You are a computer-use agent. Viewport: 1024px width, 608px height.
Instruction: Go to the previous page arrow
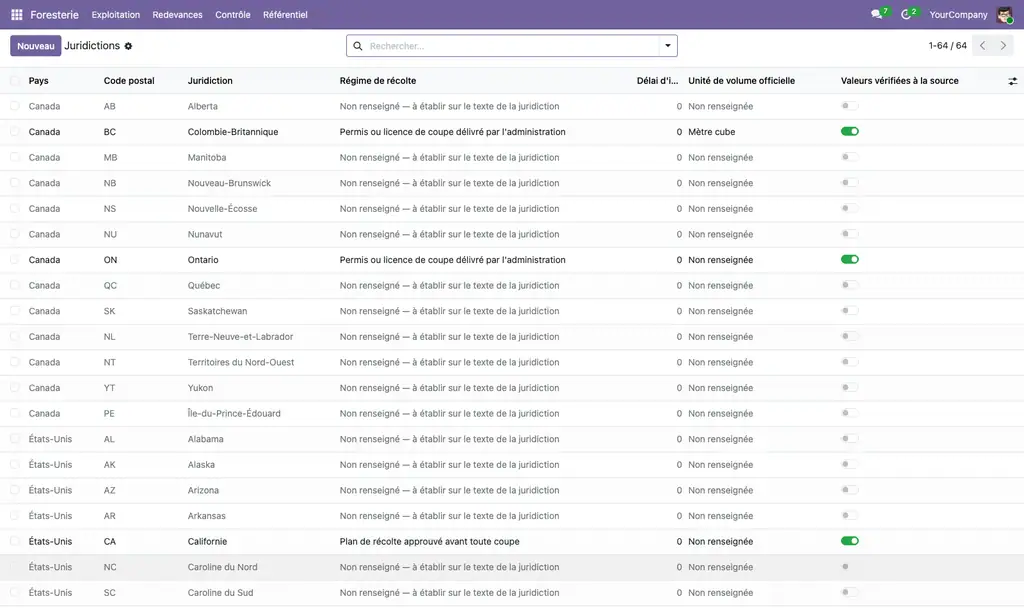pyautogui.click(x=983, y=46)
